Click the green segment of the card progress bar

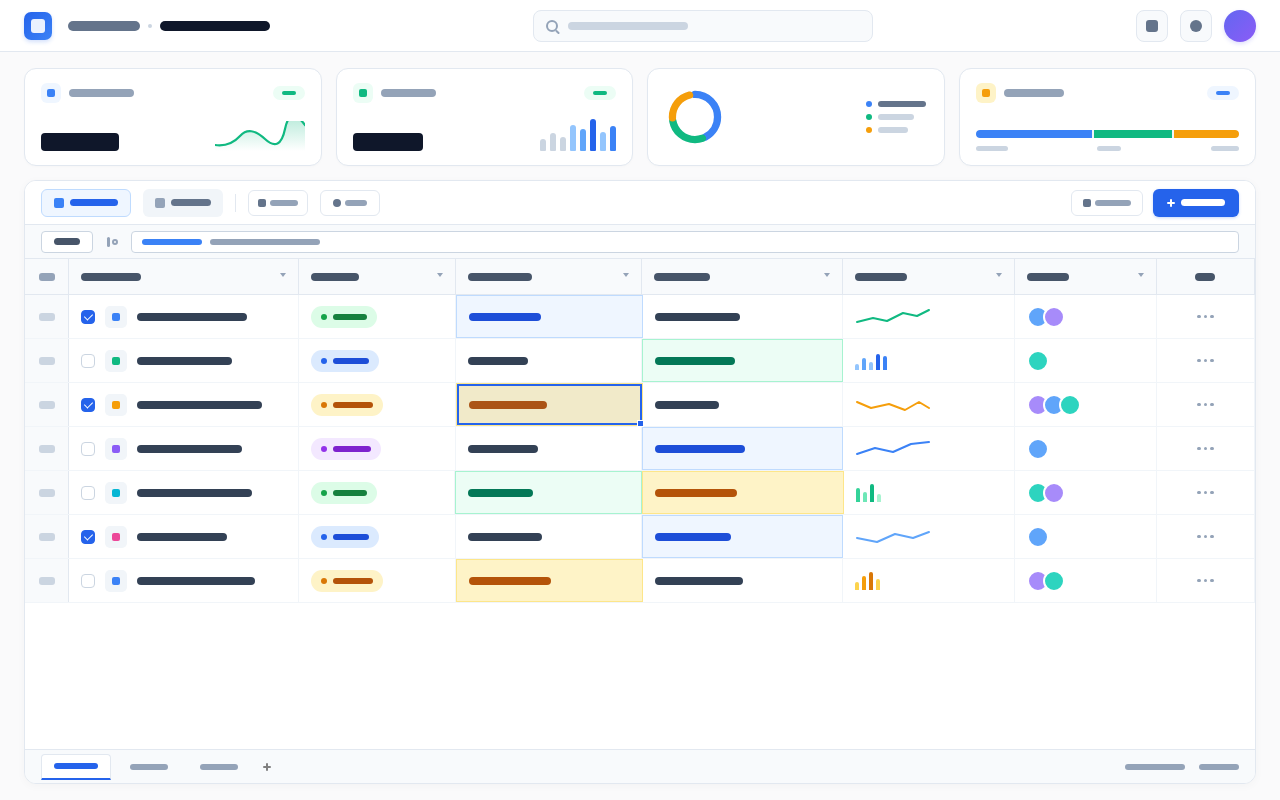(1133, 134)
